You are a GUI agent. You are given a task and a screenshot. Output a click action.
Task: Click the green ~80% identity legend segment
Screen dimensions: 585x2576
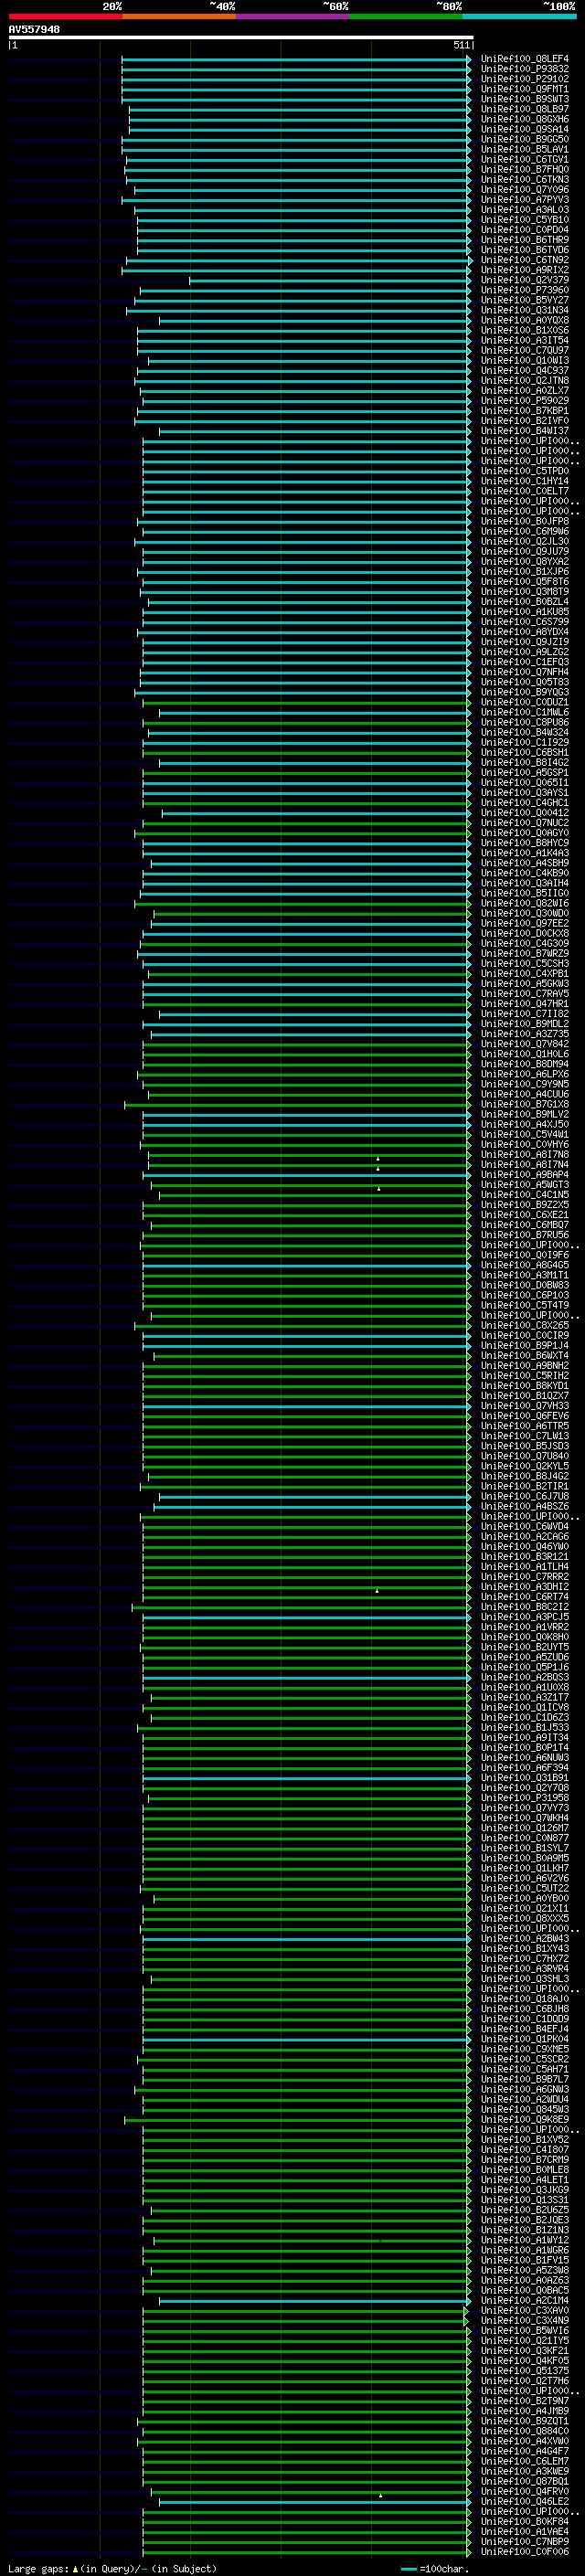[406, 16]
